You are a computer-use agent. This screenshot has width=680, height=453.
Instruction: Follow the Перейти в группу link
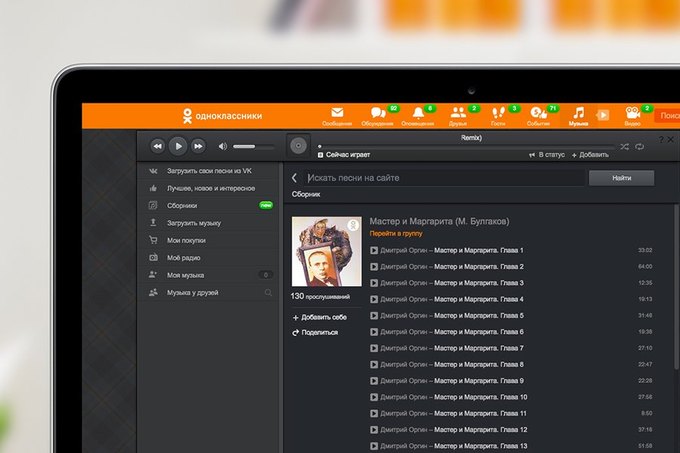[x=396, y=233]
